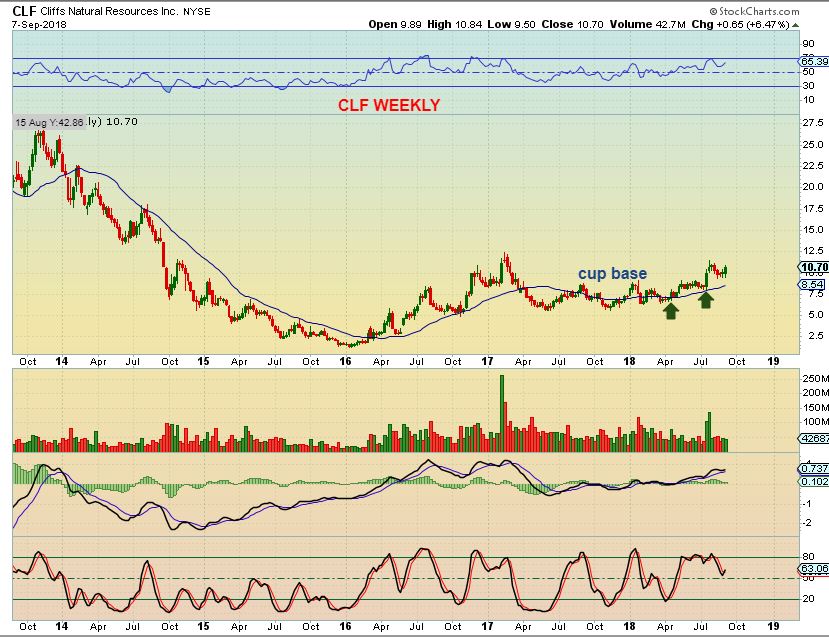Click year 17 on price panel date axis
Screen dimensions: 829x637
(x=487, y=362)
